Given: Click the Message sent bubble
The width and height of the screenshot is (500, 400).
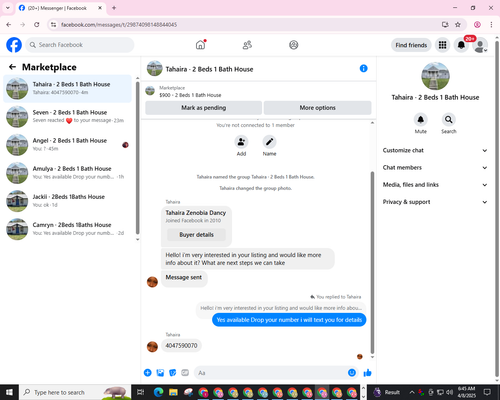Looking at the screenshot, I should [184, 278].
